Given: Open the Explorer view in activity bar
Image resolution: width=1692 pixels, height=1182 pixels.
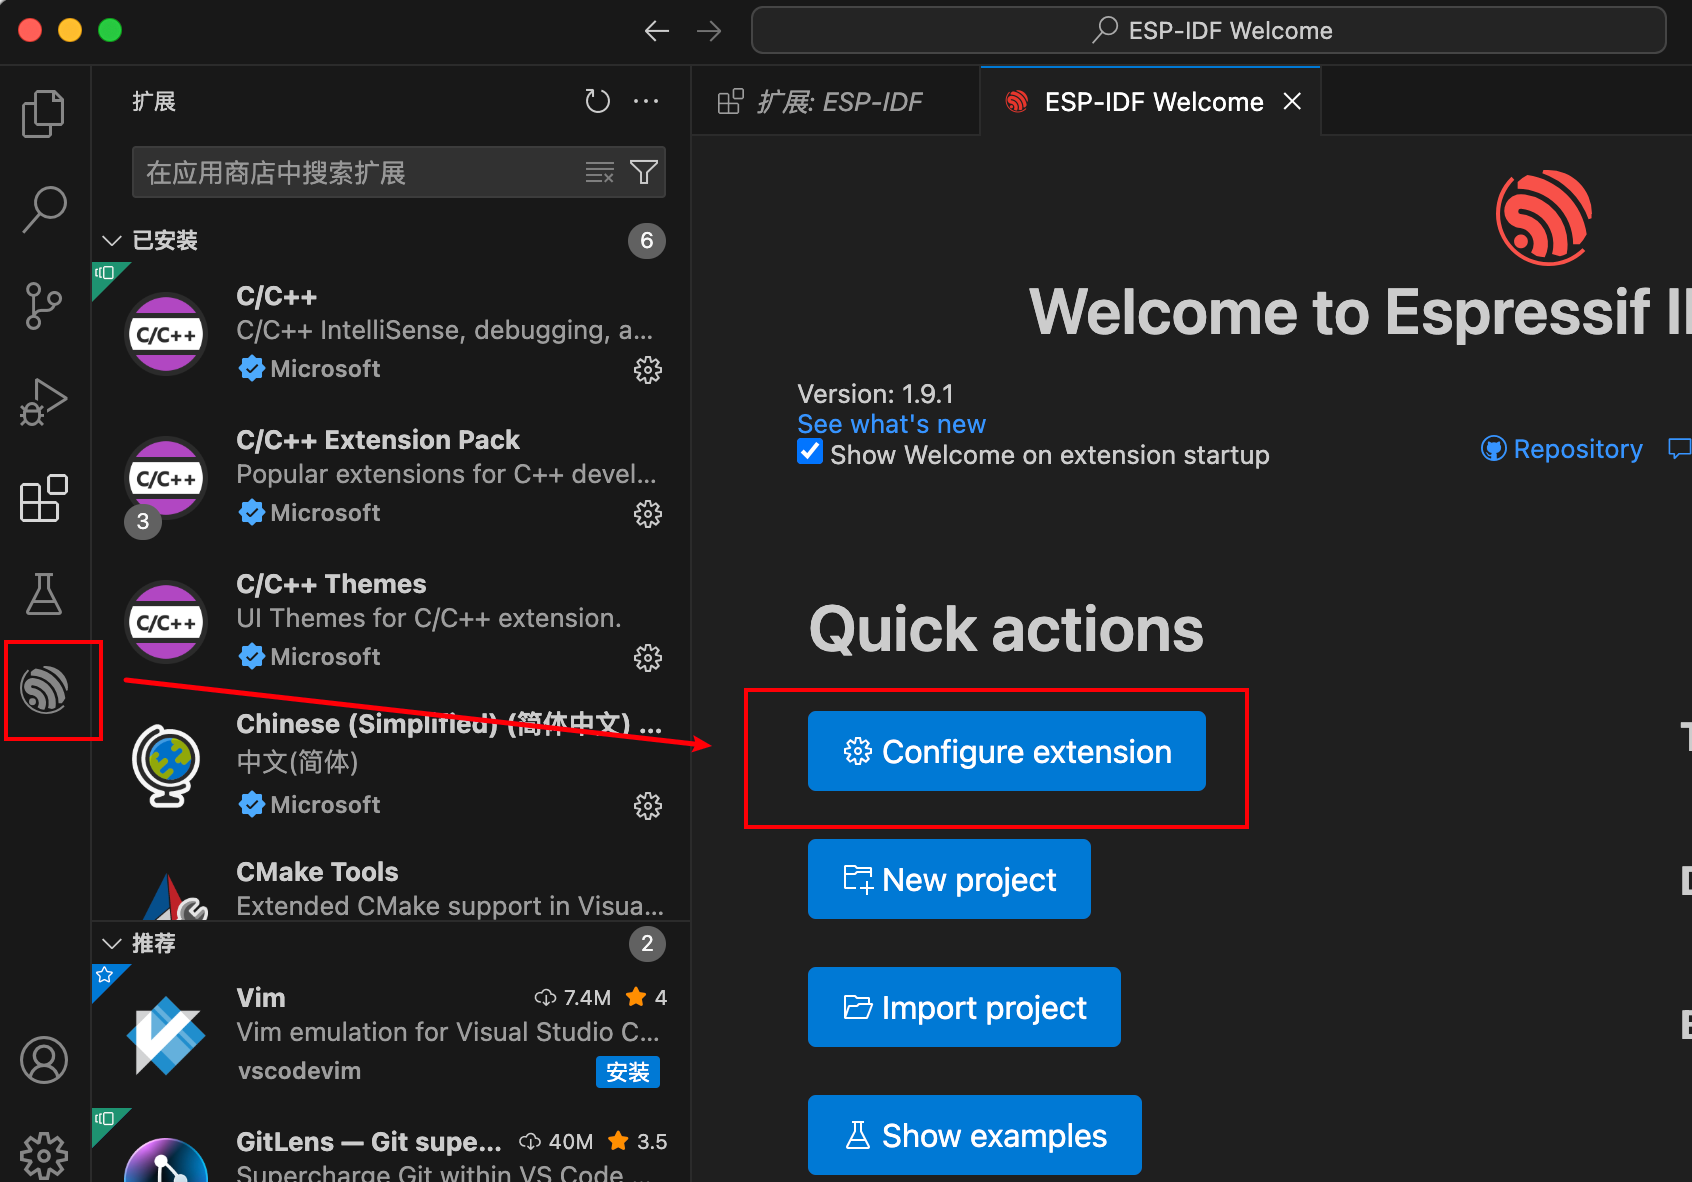Looking at the screenshot, I should (x=43, y=113).
